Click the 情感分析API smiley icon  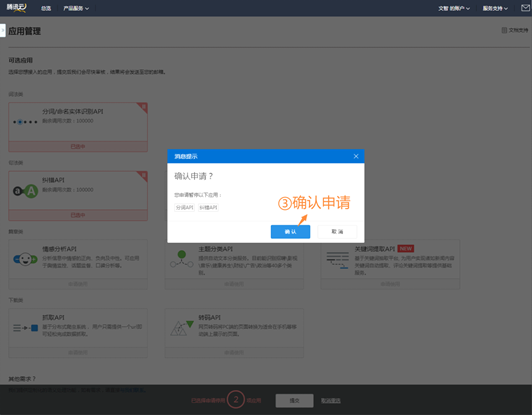point(25,259)
